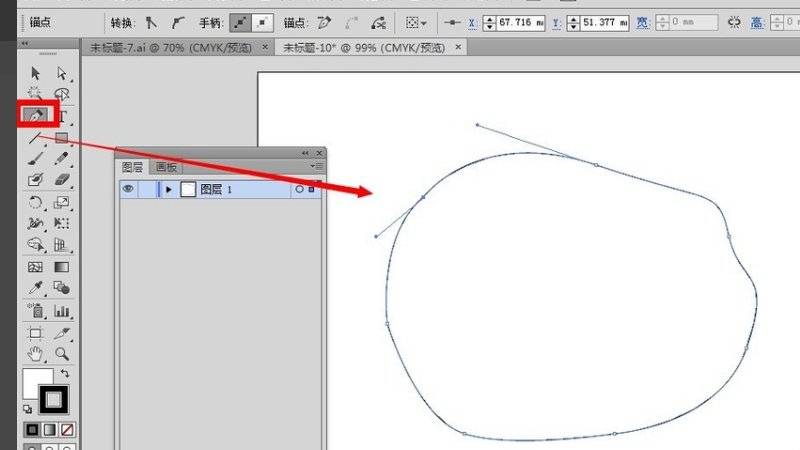800x450 pixels.
Task: Close the 未标题-7.ai tab
Action: coord(265,47)
